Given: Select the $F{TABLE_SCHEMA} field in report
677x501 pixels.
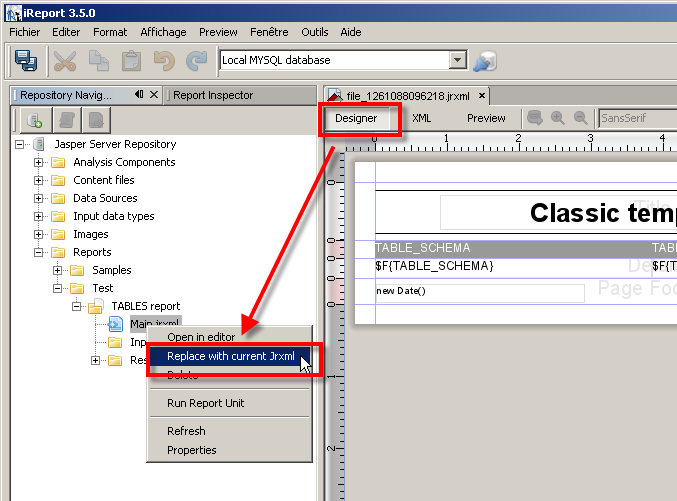Looking at the screenshot, I should 434,266.
